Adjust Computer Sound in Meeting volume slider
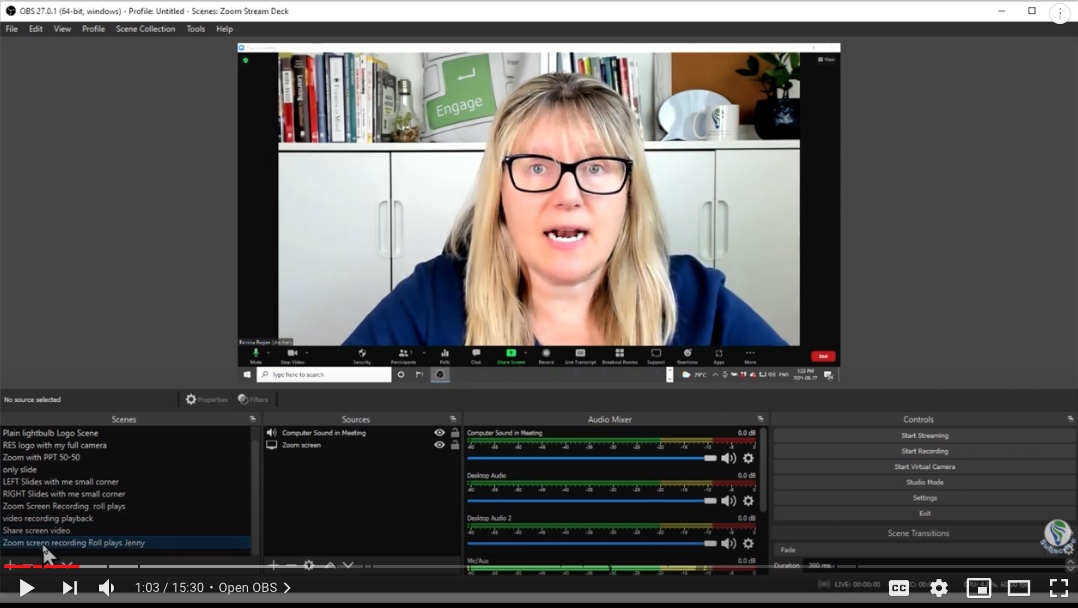This screenshot has width=1078, height=608. tap(592, 458)
